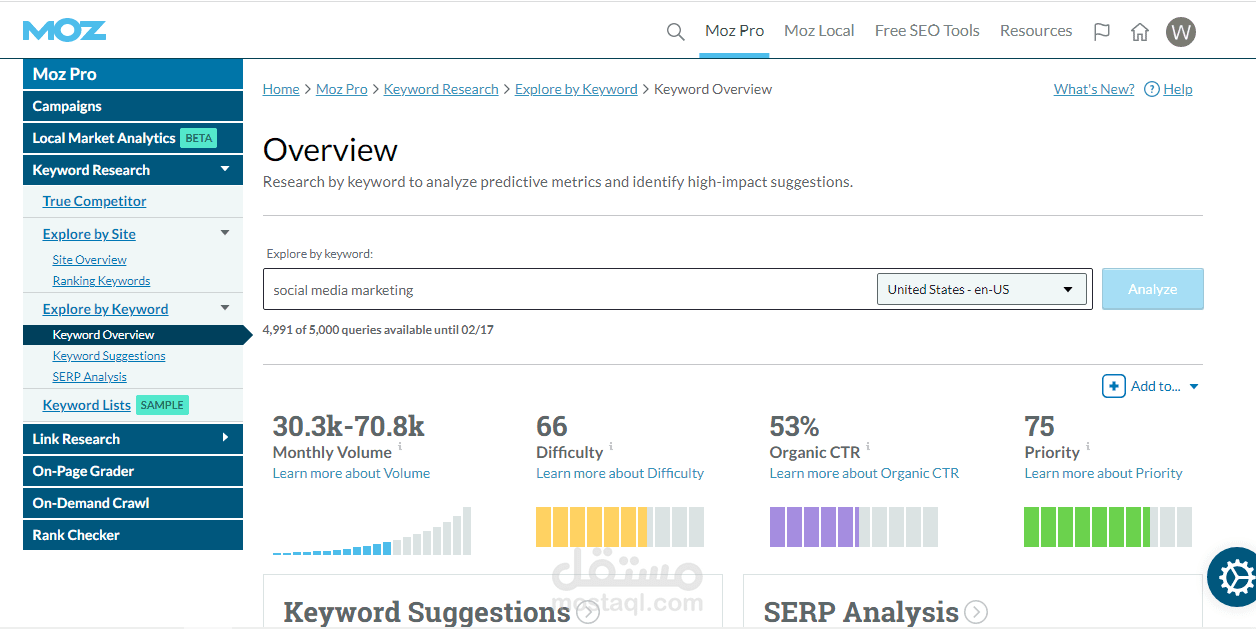Select Keyword Overview in sidebar

pyautogui.click(x=133, y=335)
